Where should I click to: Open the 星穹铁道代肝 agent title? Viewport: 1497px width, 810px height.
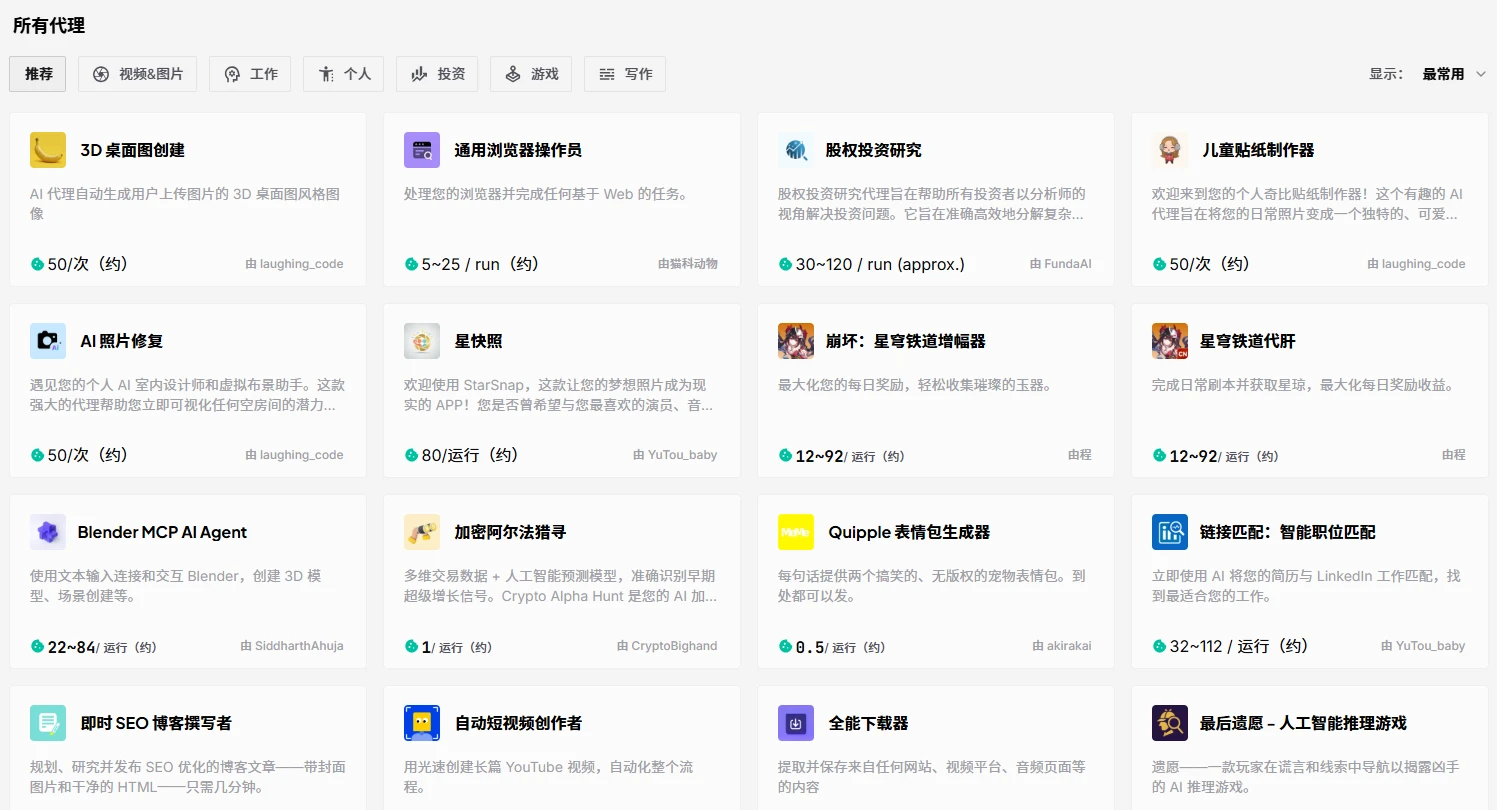[x=1248, y=341]
